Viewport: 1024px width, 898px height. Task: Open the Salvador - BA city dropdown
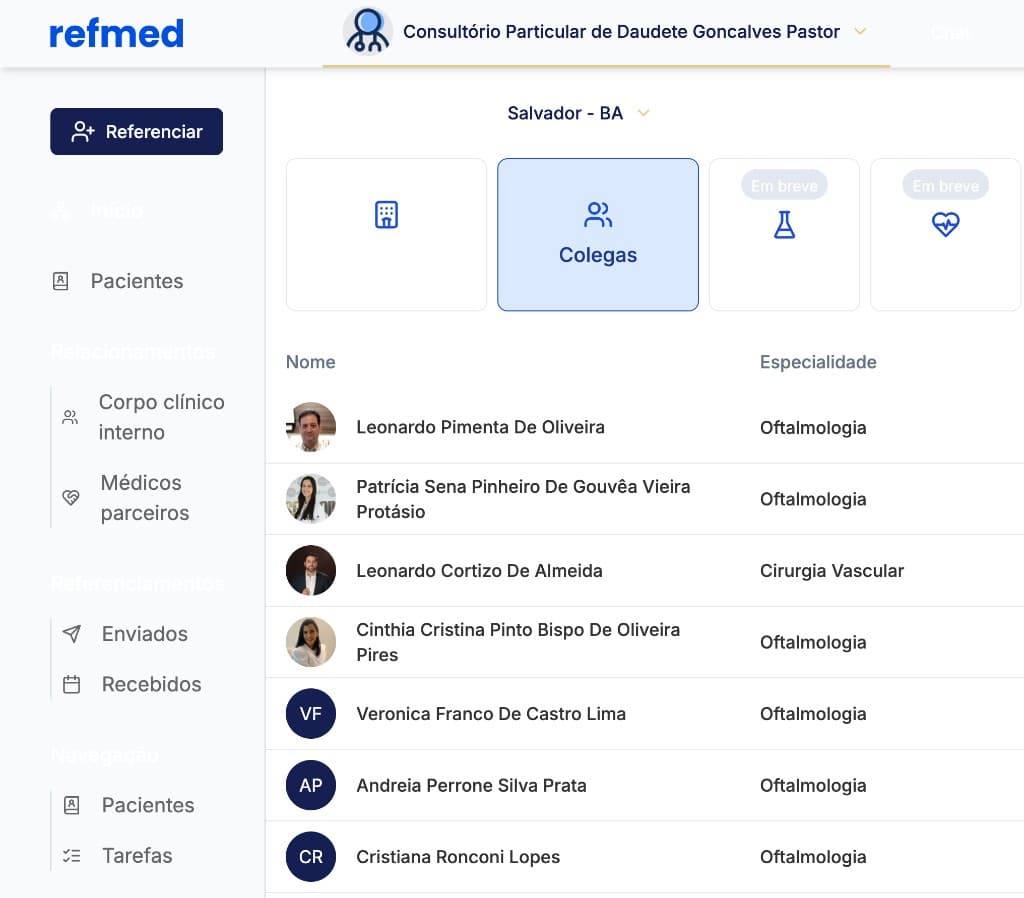[x=579, y=113]
